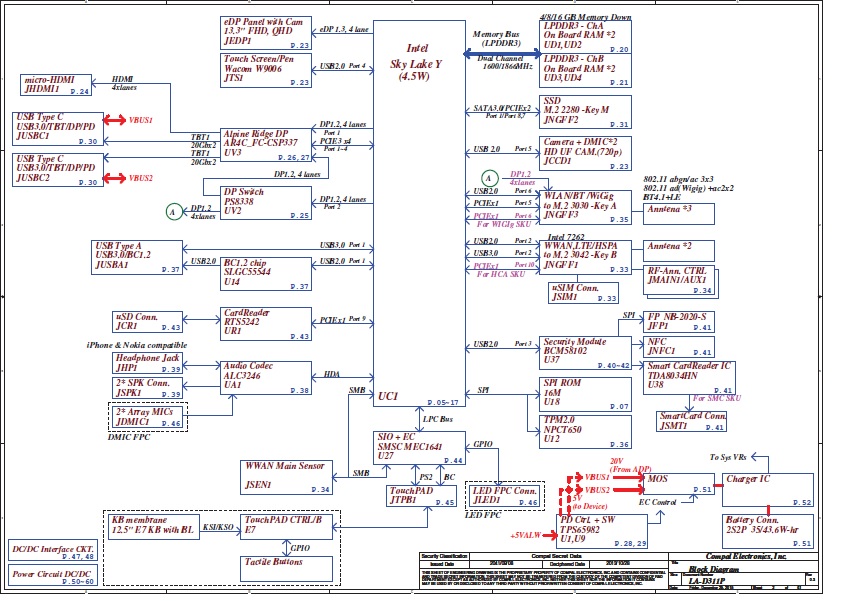Click the "Anntena *2" box

679,251
